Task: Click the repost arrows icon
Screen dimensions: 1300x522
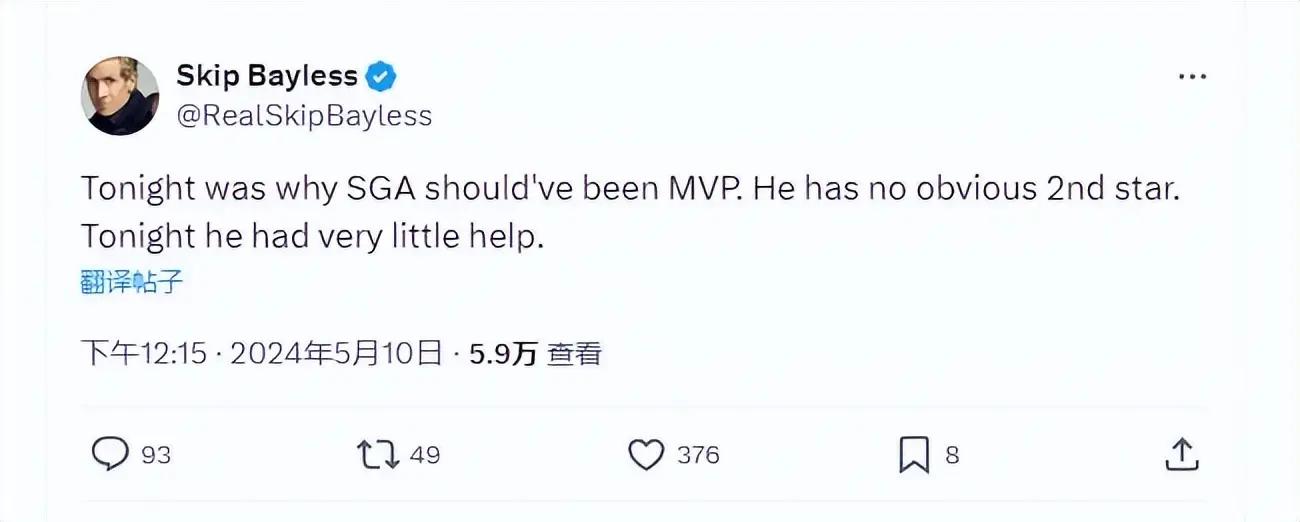Action: tap(377, 455)
